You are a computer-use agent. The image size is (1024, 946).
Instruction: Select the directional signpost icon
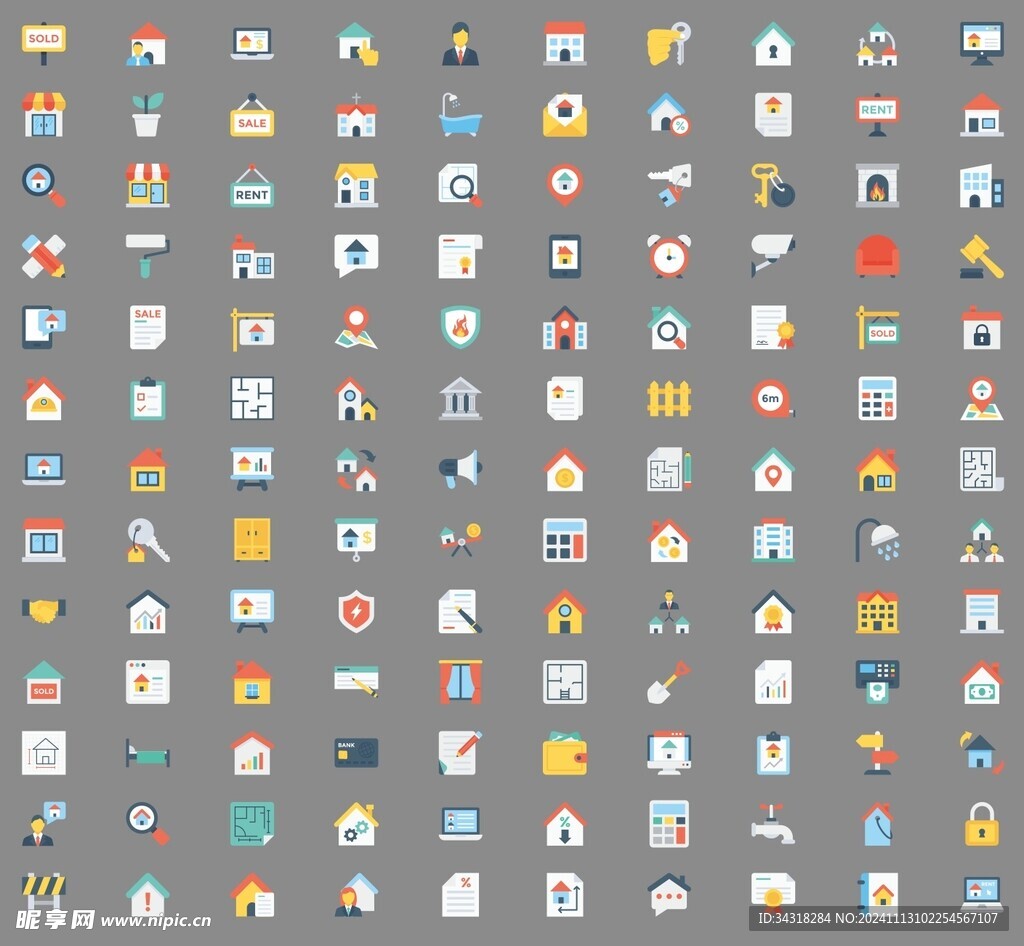click(877, 753)
